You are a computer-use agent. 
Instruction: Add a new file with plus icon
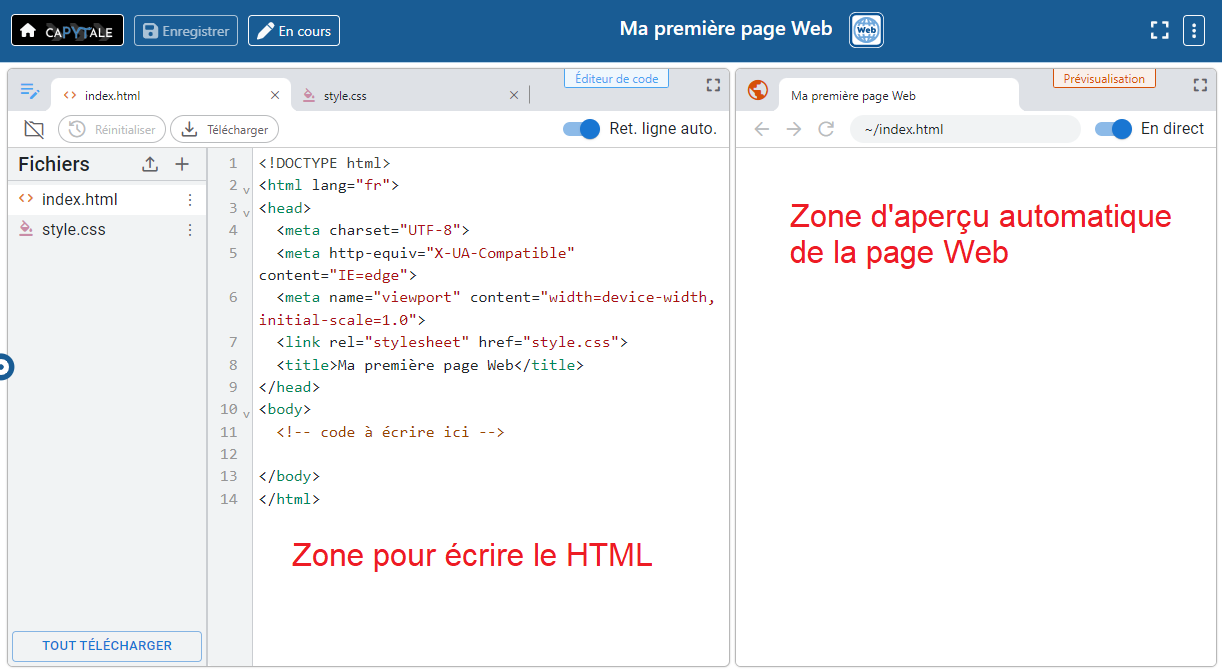pyautogui.click(x=182, y=165)
